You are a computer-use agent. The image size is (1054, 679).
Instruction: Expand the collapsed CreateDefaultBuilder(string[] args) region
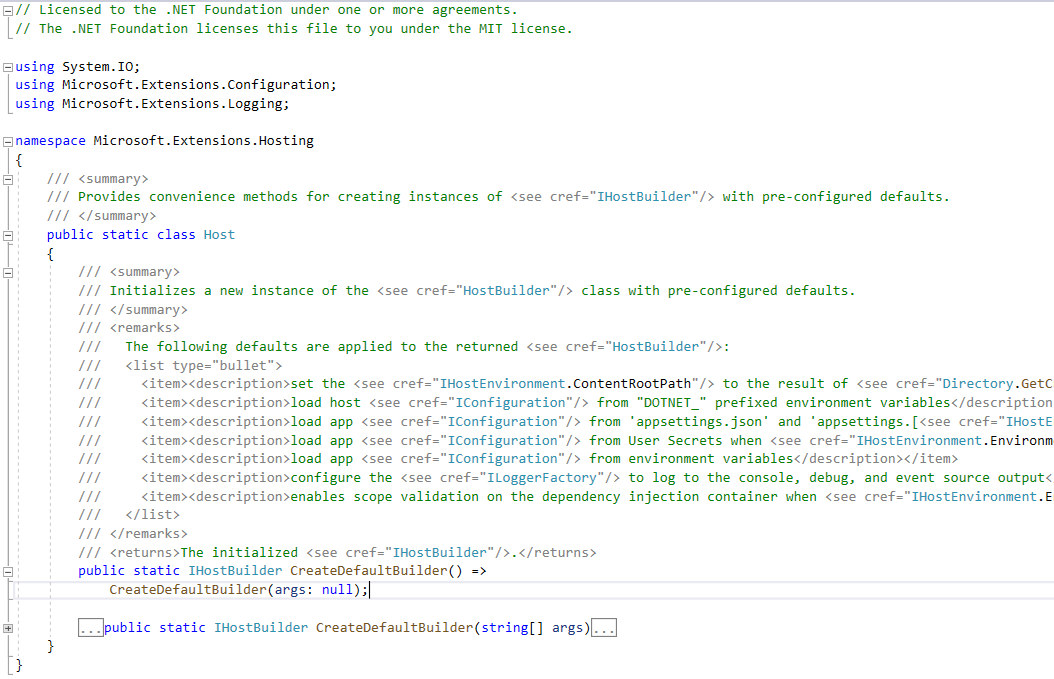8,627
